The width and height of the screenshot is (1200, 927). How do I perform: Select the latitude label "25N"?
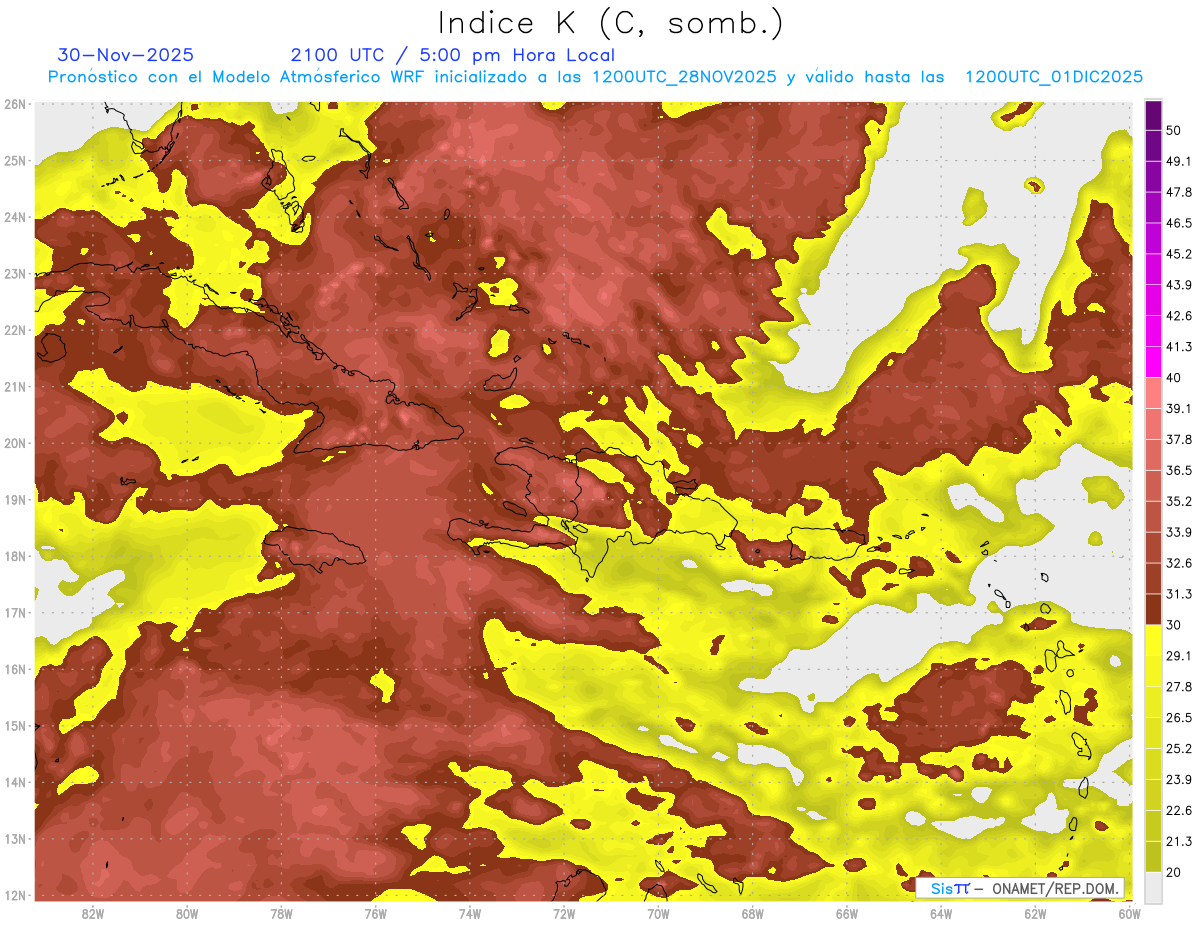(x=15, y=161)
